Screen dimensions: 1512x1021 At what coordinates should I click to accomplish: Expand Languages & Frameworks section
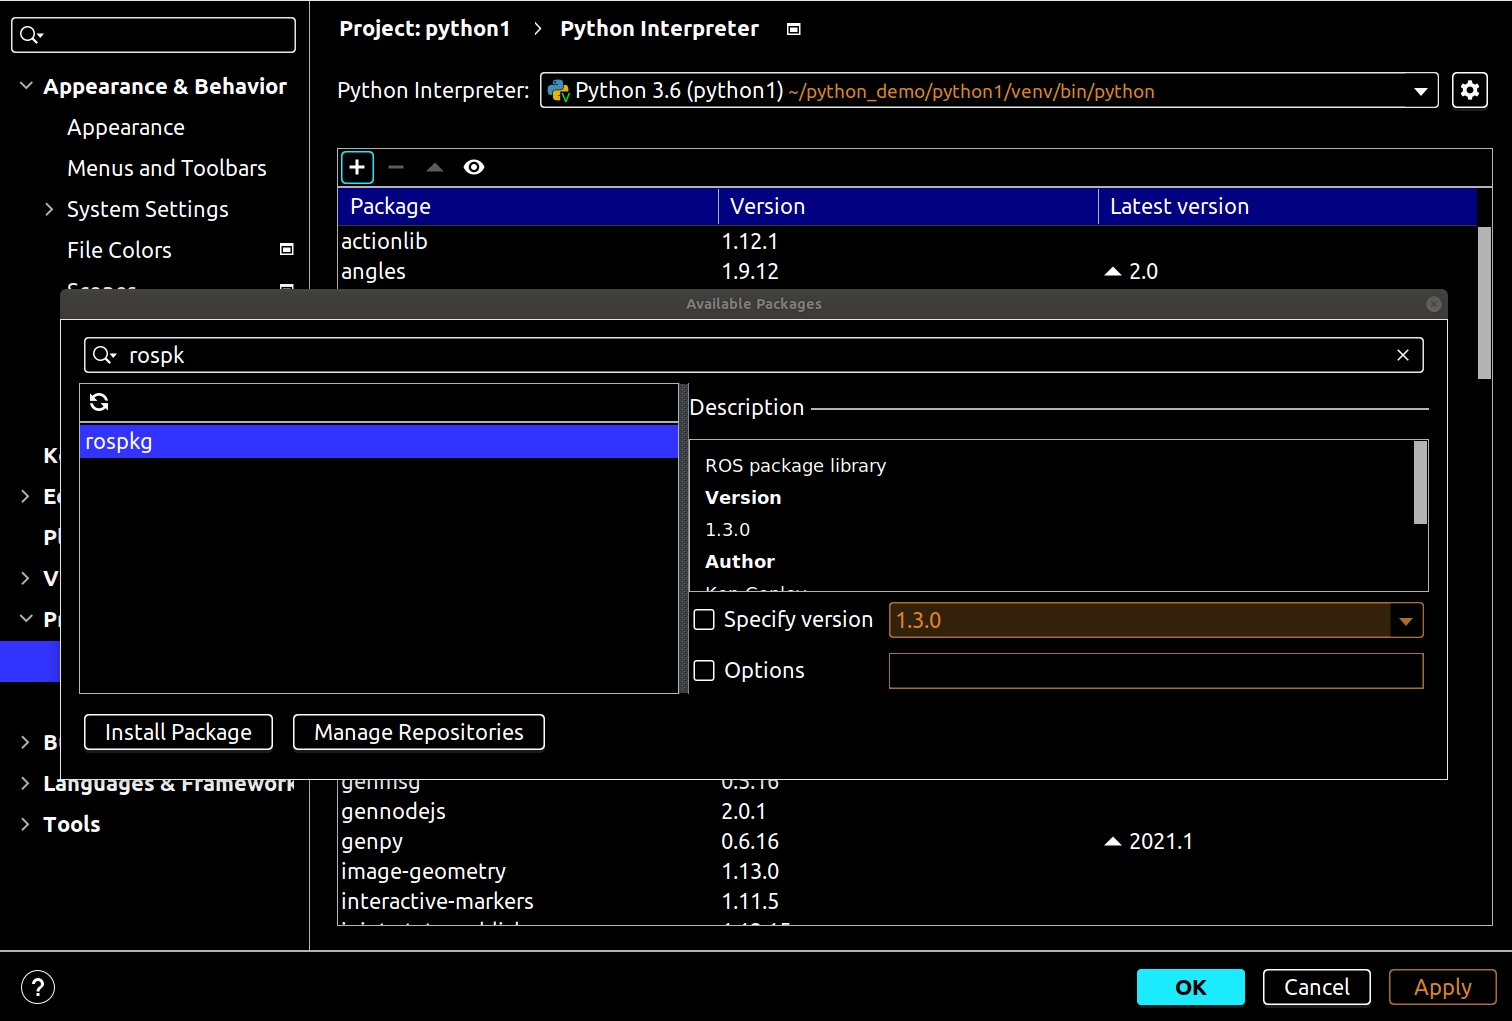pos(25,783)
